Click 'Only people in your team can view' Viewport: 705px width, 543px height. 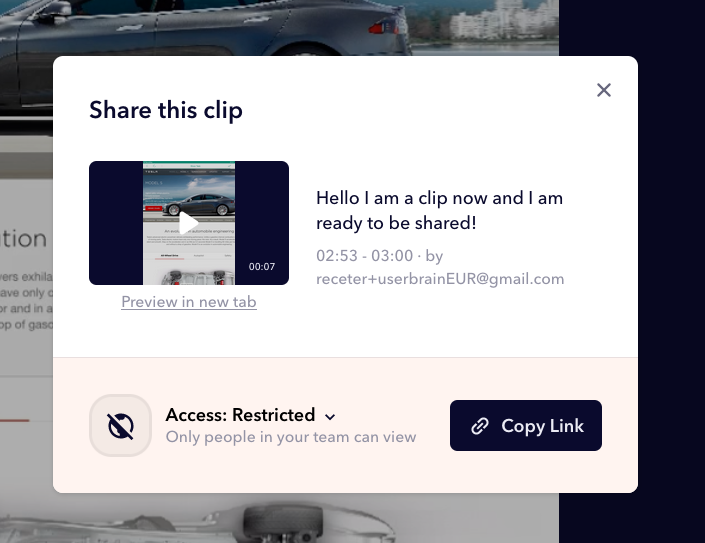(291, 437)
